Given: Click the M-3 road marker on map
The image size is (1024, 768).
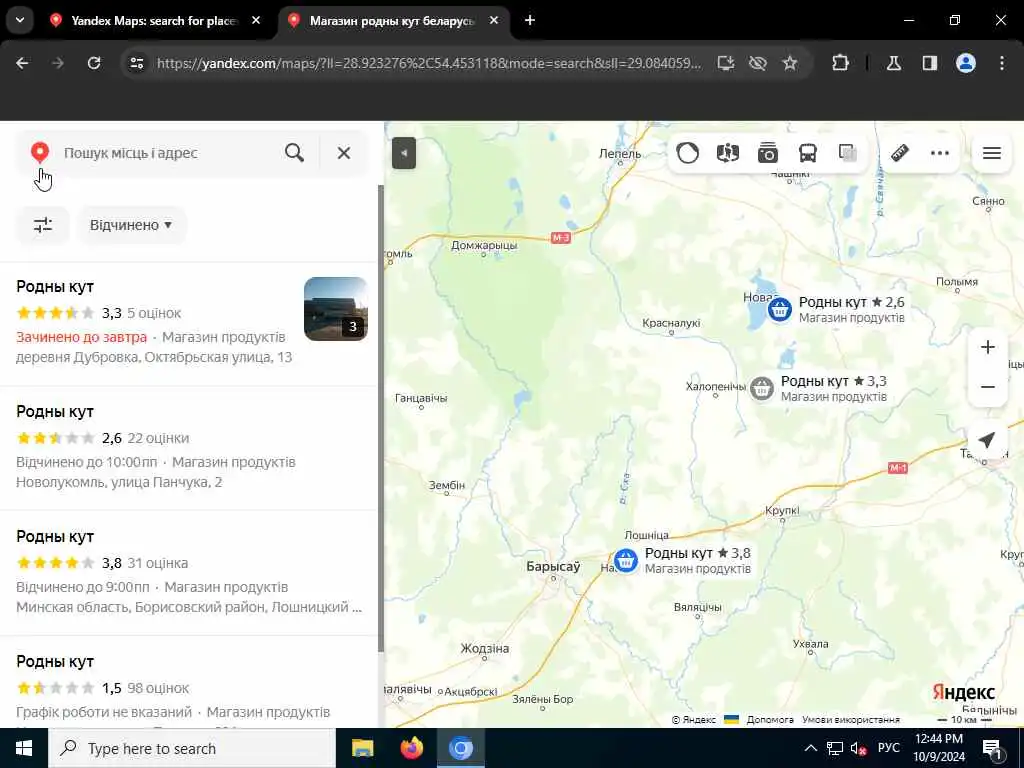Looking at the screenshot, I should 560,238.
